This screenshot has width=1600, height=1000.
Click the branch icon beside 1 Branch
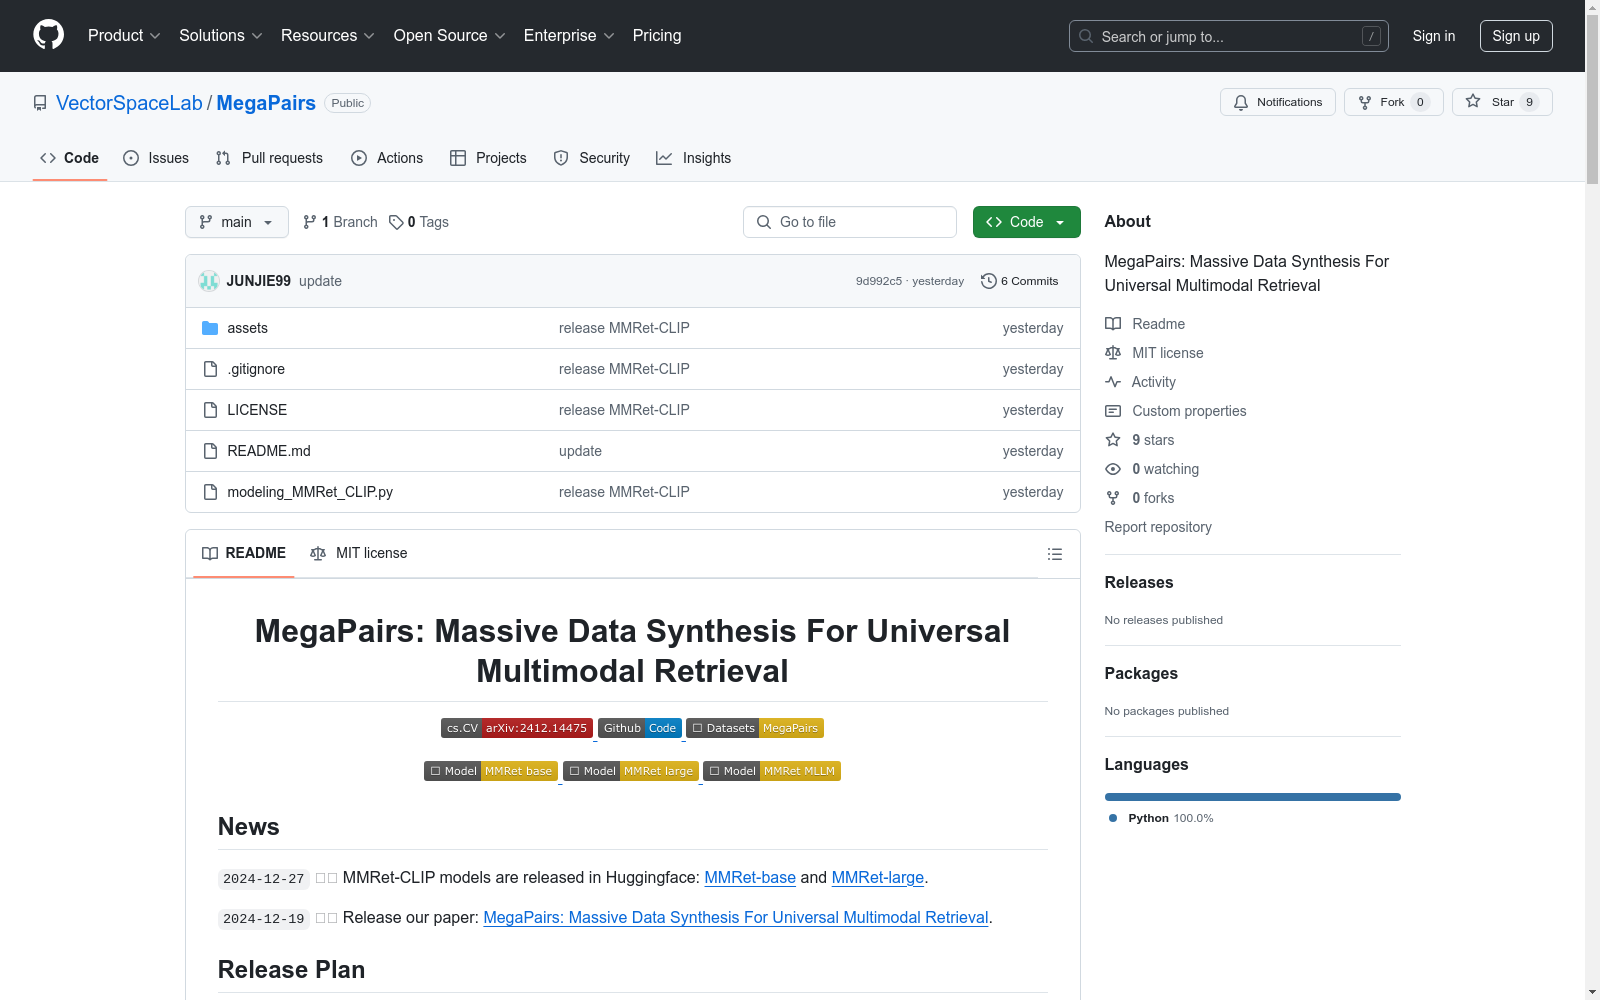(310, 222)
